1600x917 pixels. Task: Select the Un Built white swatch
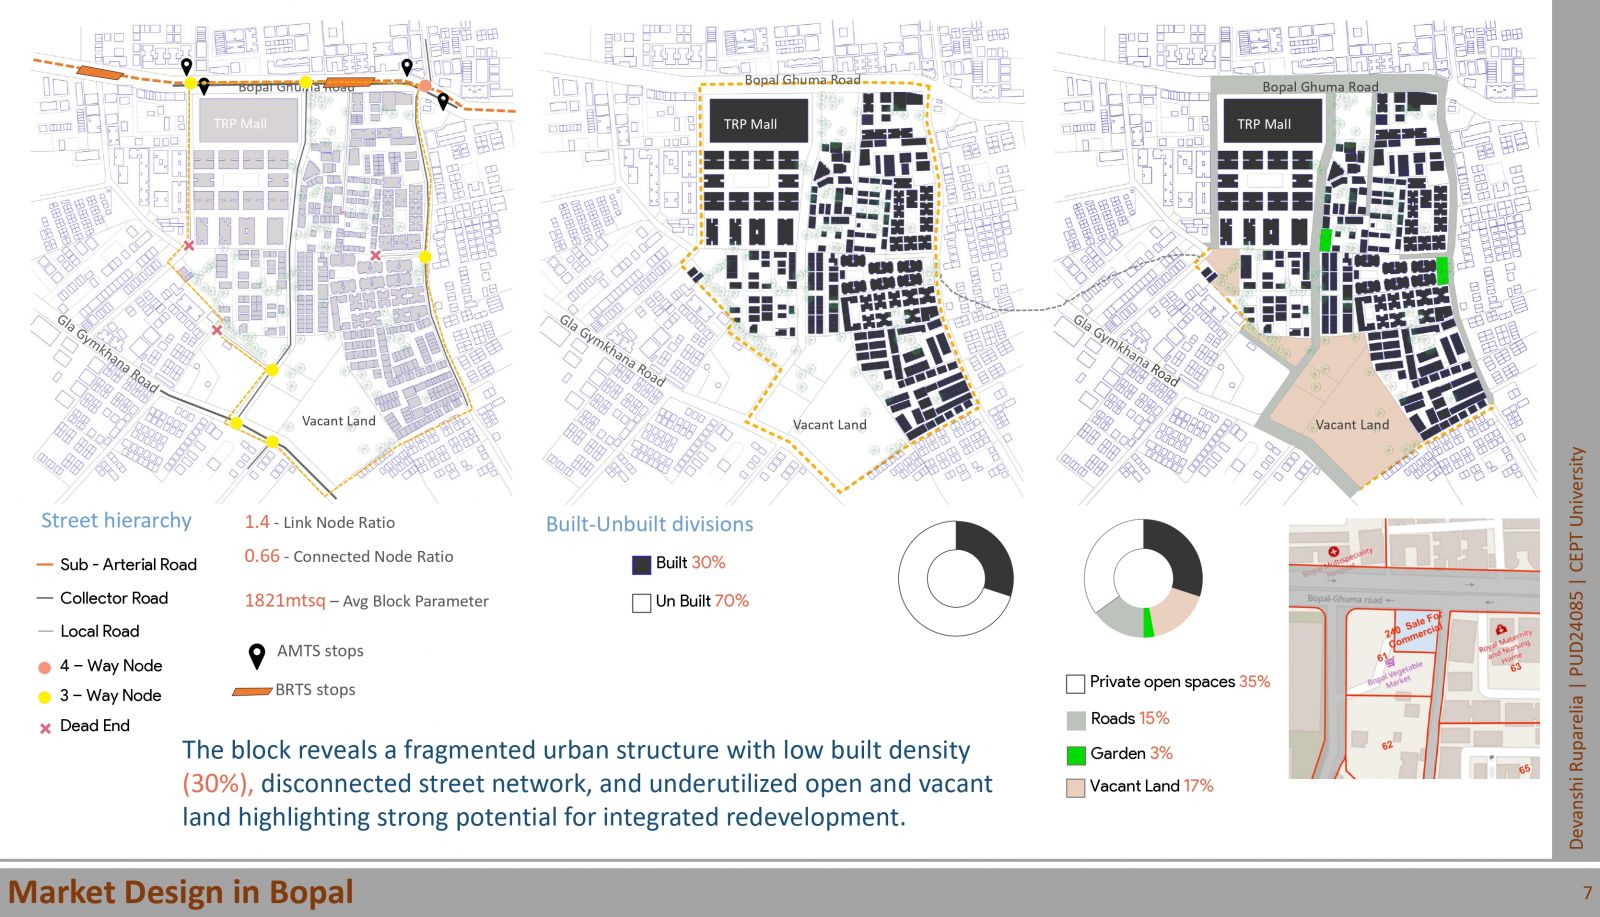point(642,603)
